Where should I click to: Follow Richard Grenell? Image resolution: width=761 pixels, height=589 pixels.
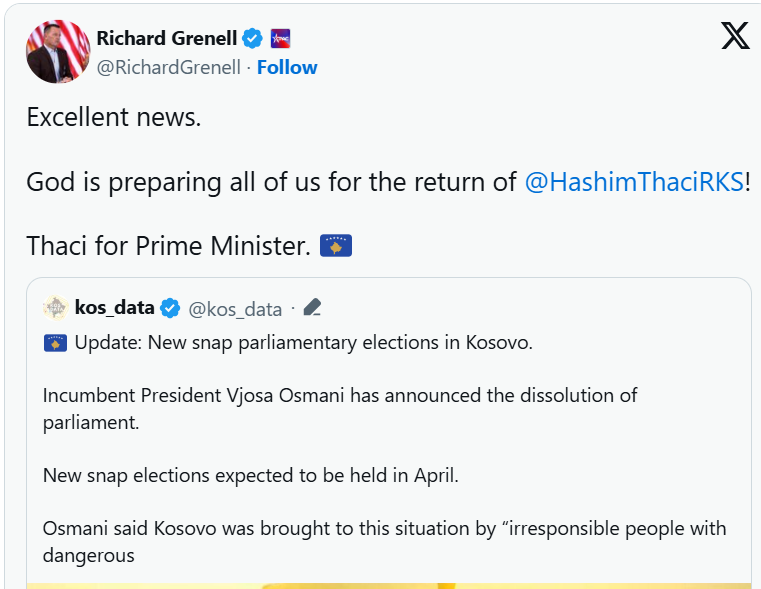tap(287, 67)
